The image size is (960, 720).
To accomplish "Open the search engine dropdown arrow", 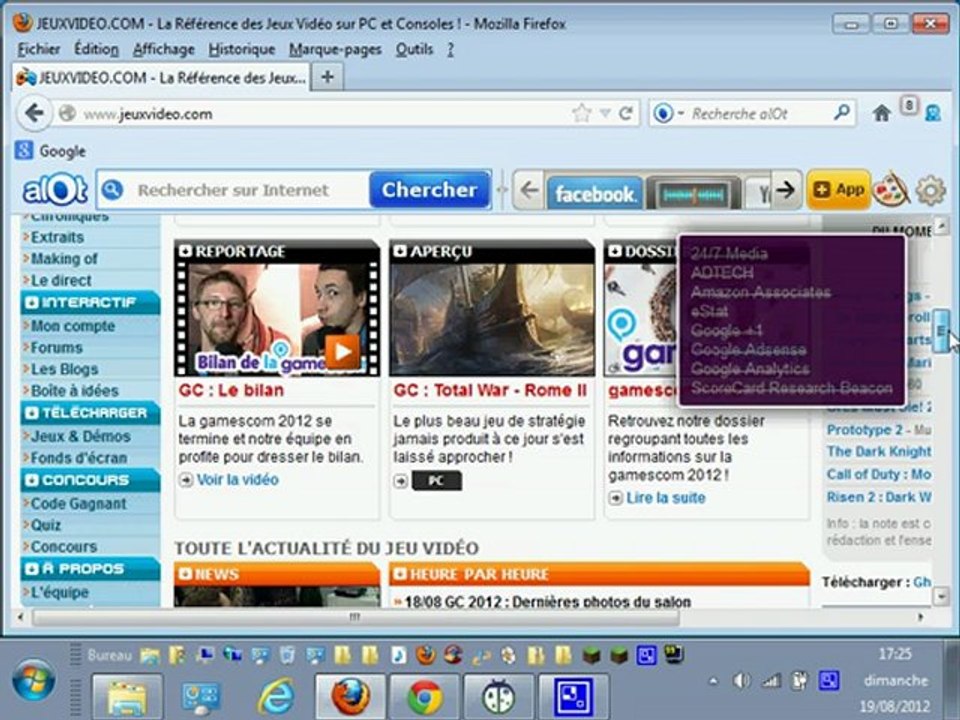I will click(x=680, y=113).
